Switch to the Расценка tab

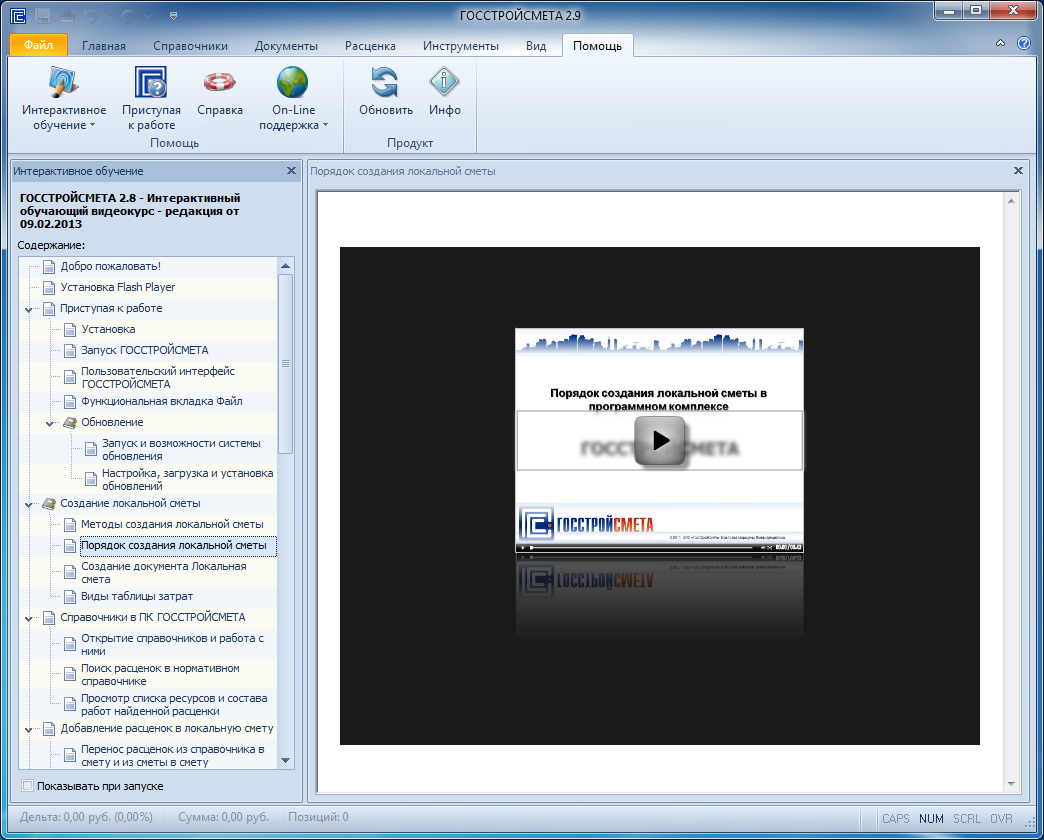(370, 46)
